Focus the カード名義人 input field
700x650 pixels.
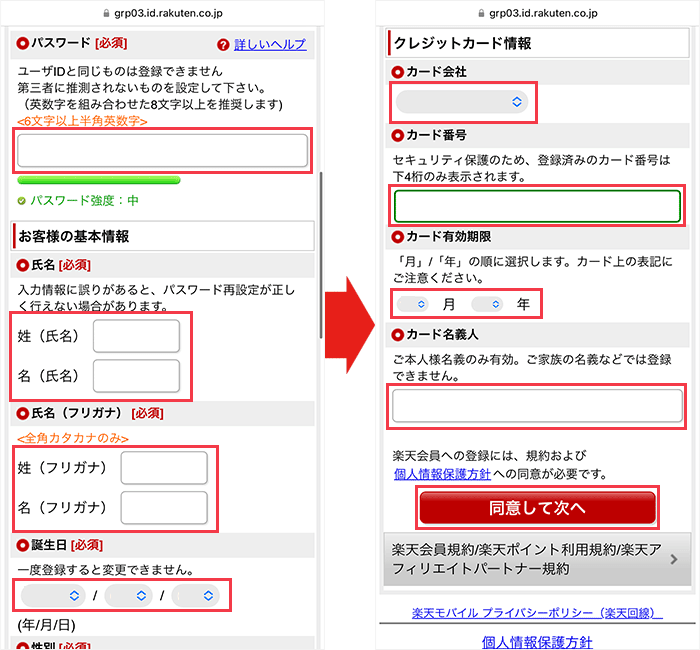537,406
